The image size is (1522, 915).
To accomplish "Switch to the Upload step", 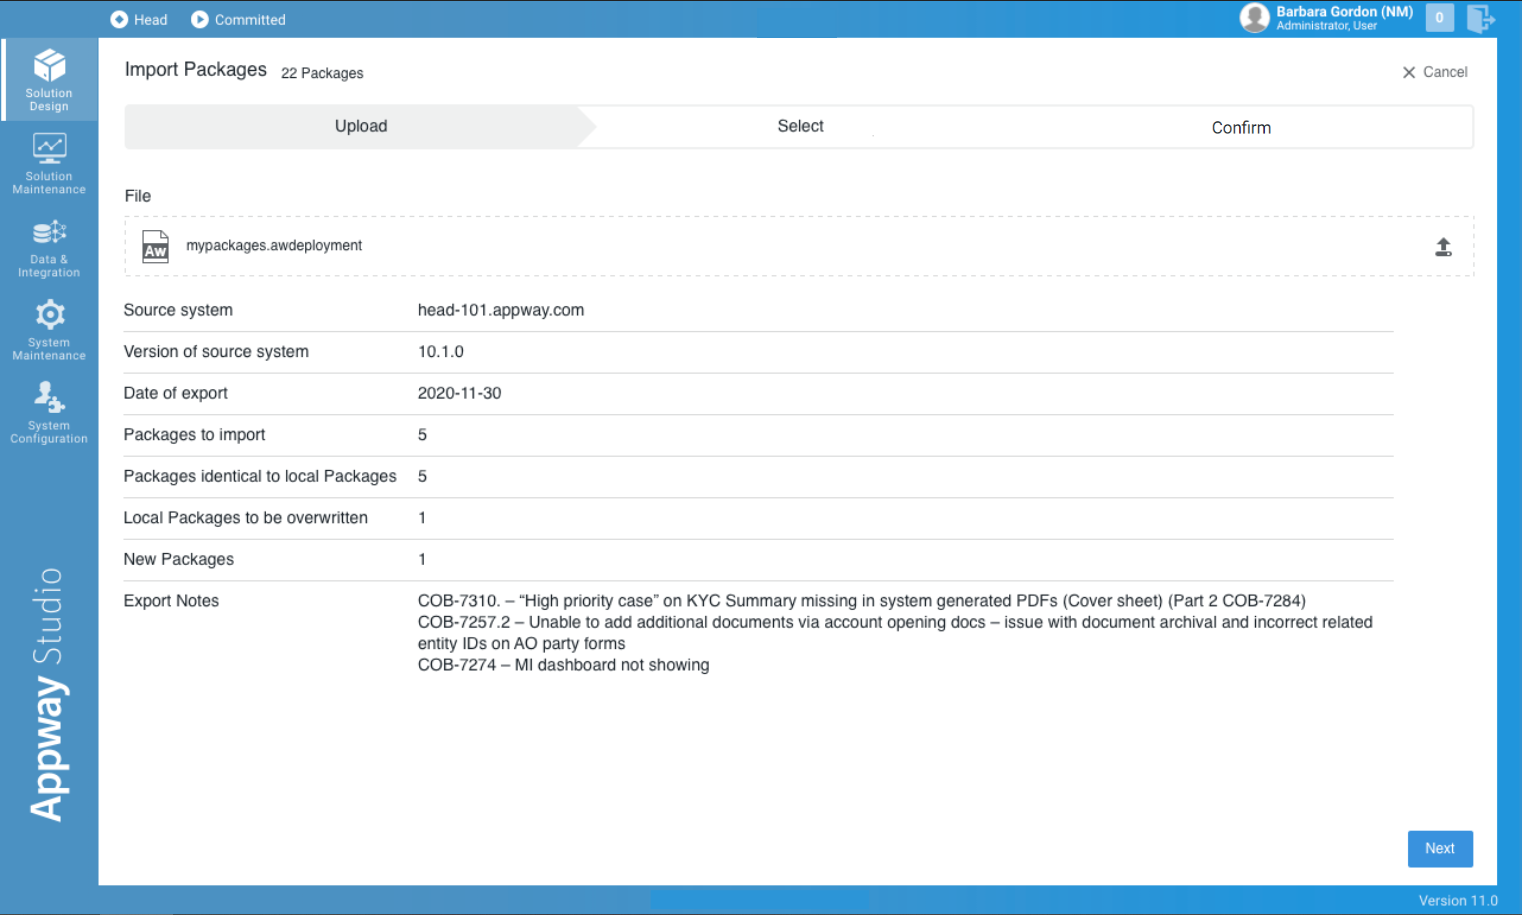I will pos(360,126).
